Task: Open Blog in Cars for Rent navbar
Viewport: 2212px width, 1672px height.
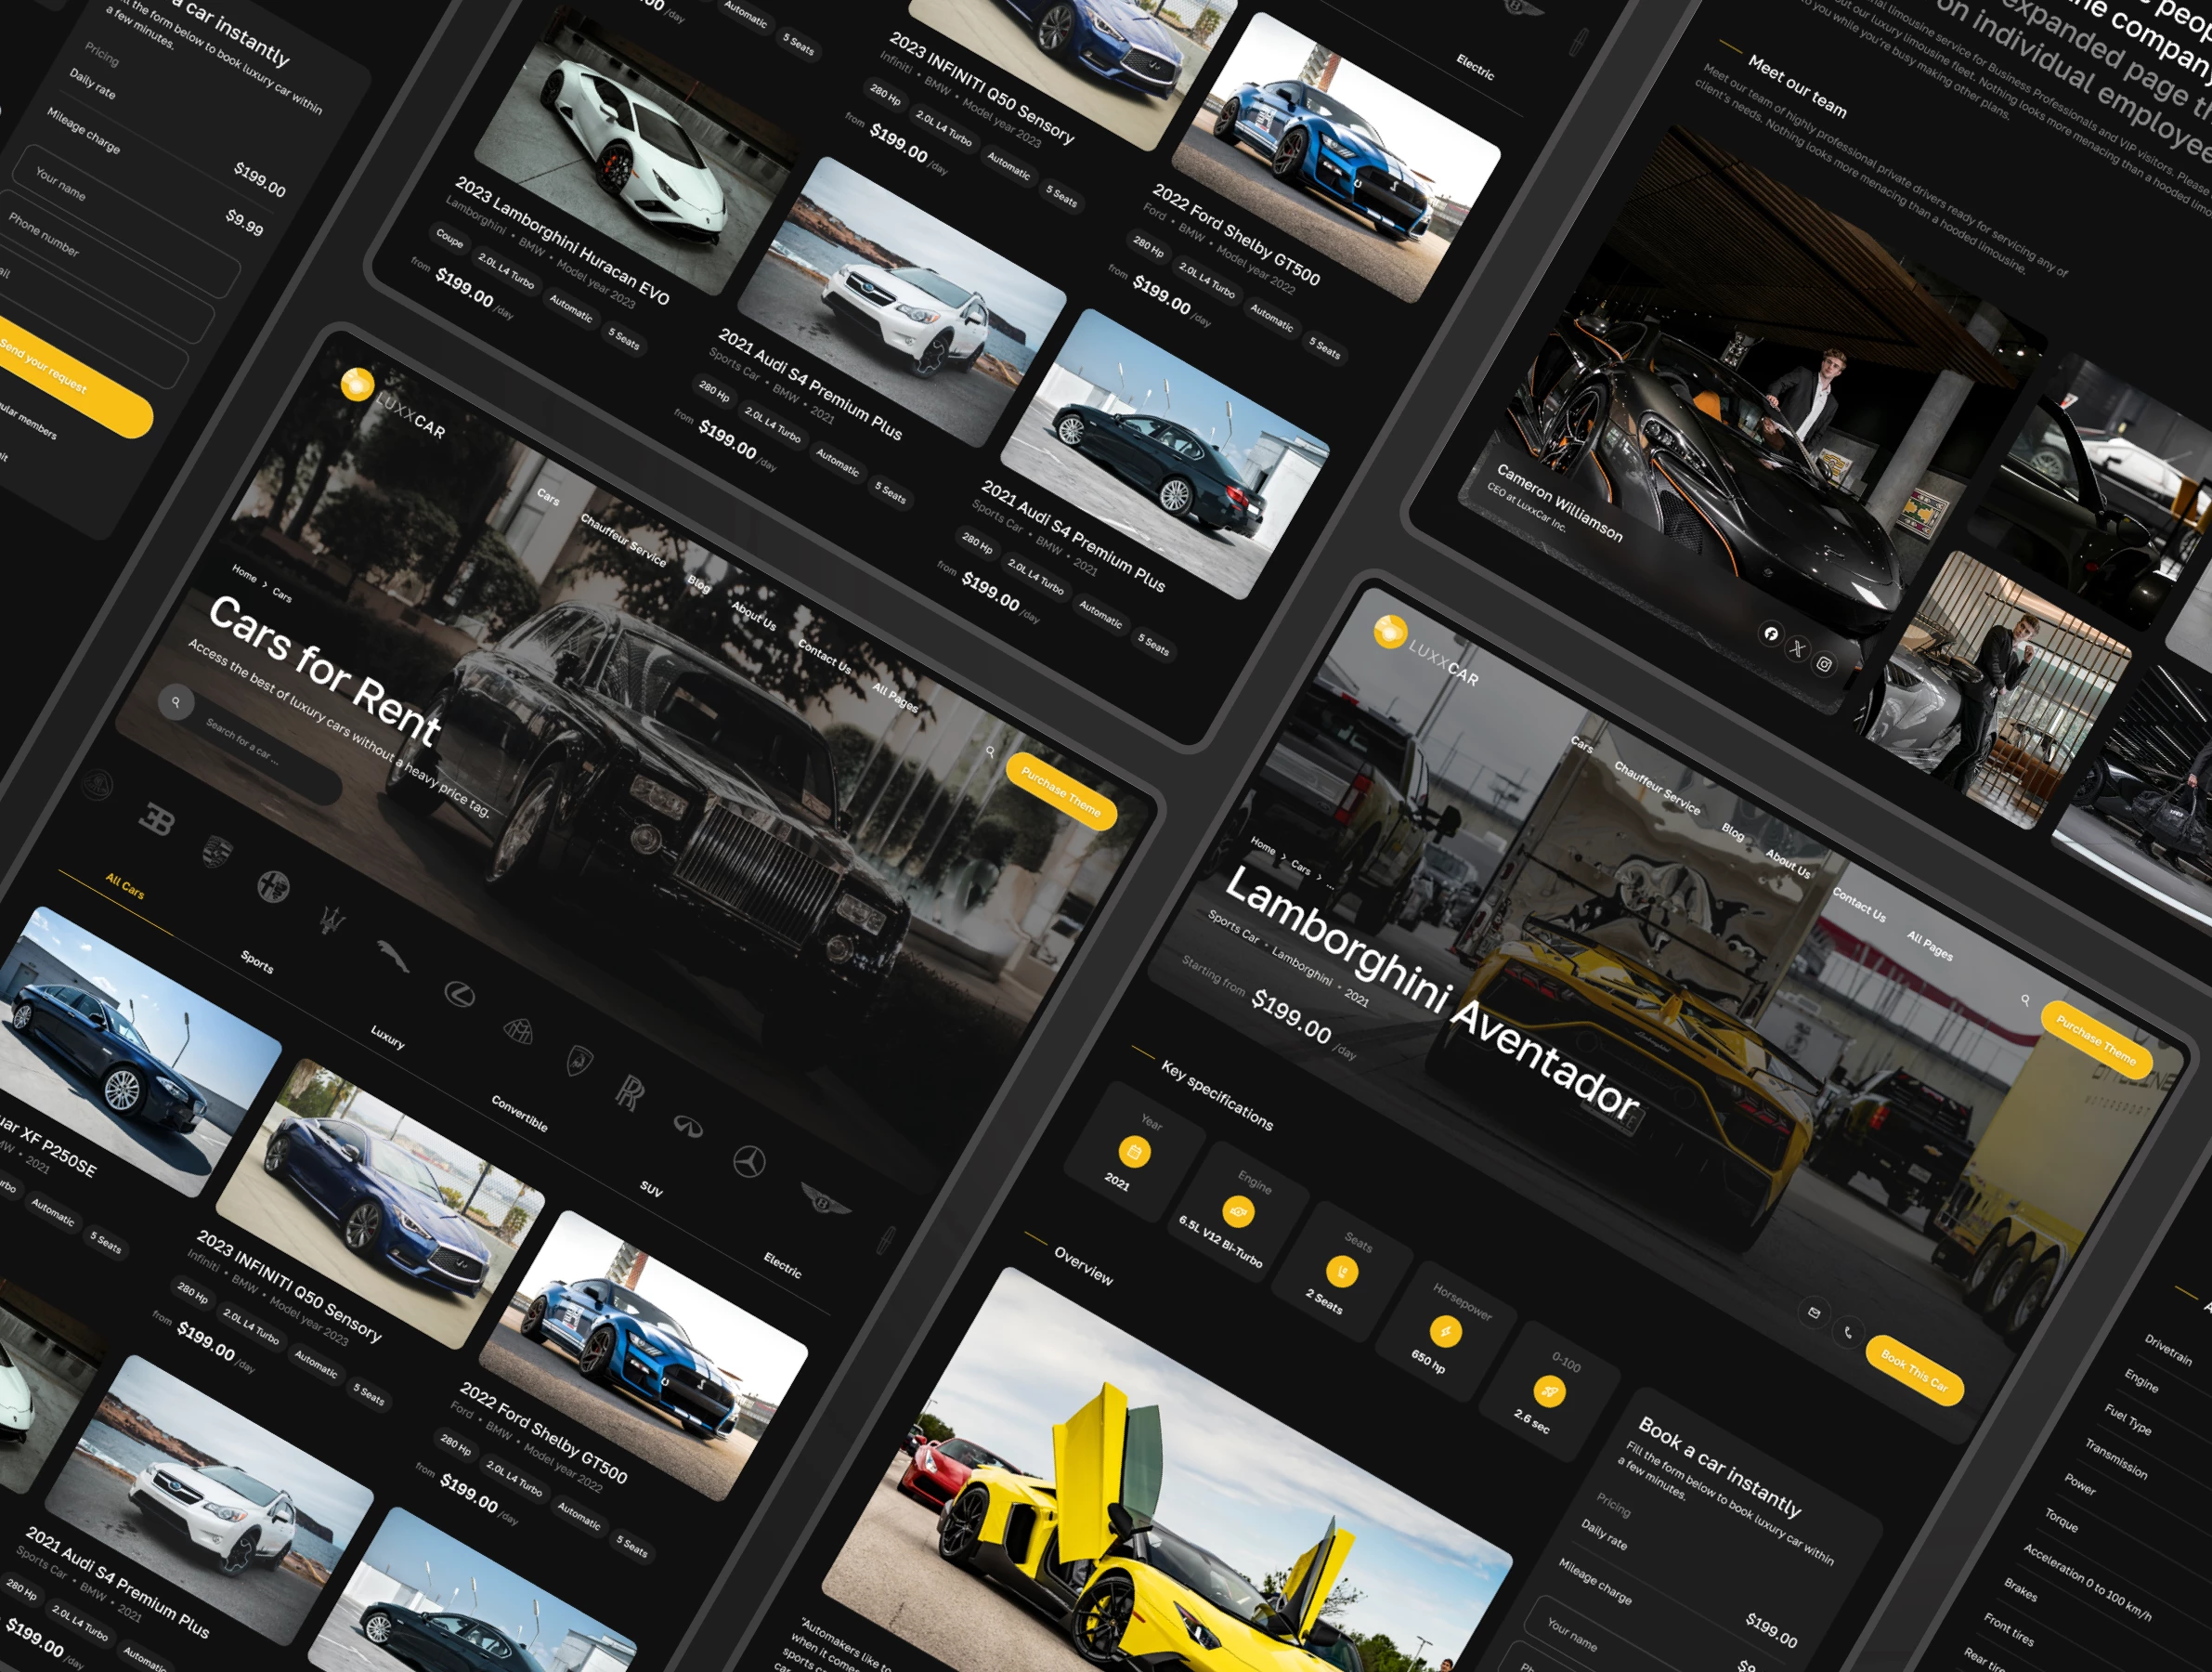Action: pyautogui.click(x=699, y=584)
